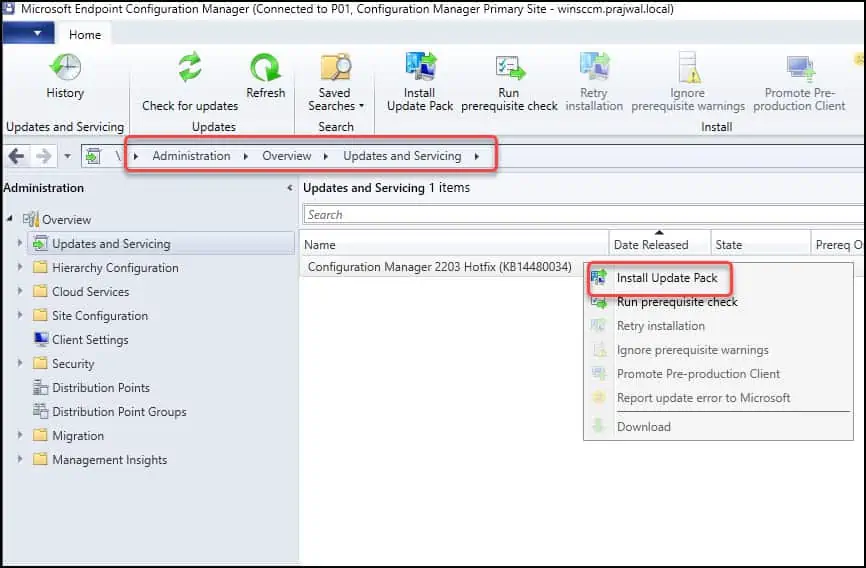Choose Run prerequisite check in context menu
The width and height of the screenshot is (866, 568).
click(677, 302)
